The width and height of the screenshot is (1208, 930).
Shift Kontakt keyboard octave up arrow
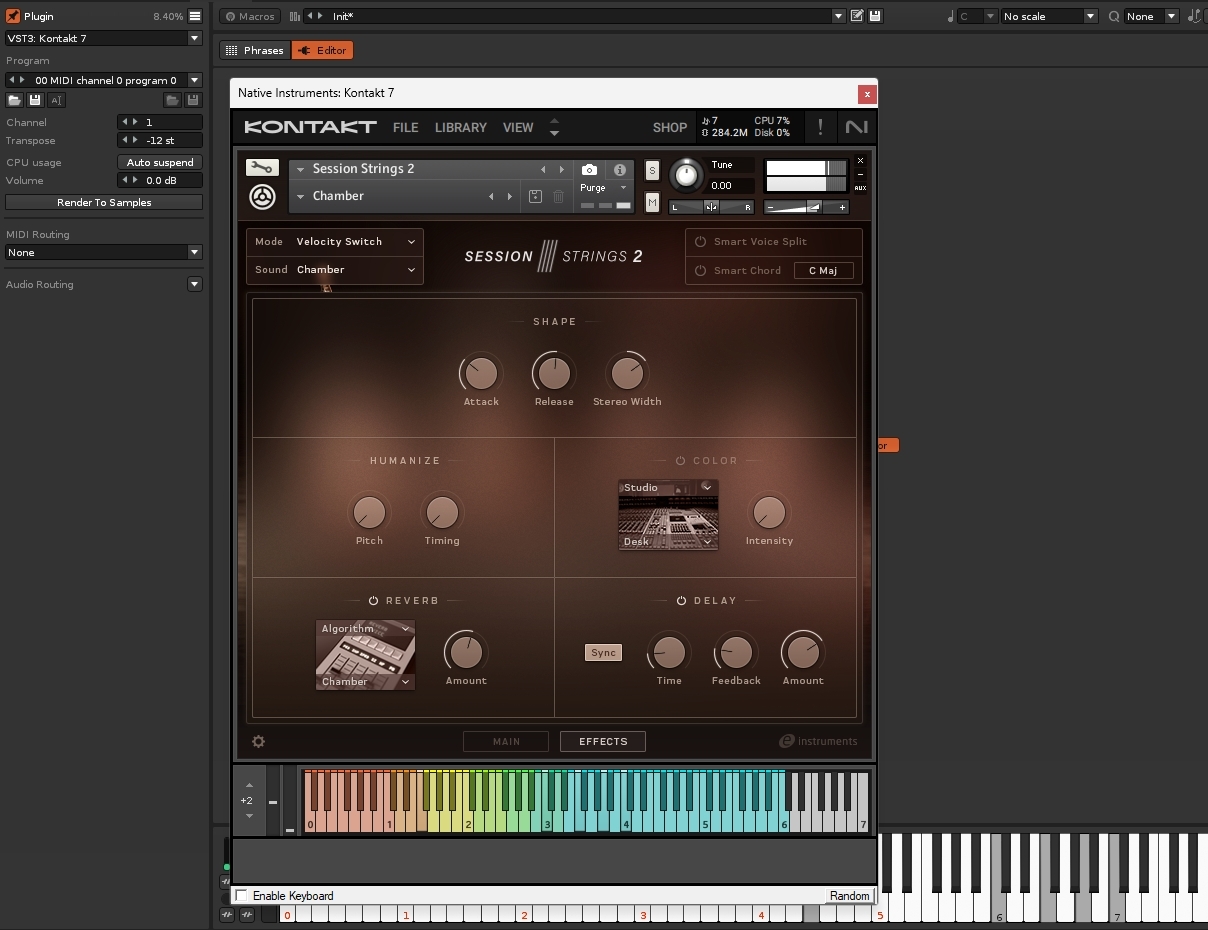click(249, 784)
